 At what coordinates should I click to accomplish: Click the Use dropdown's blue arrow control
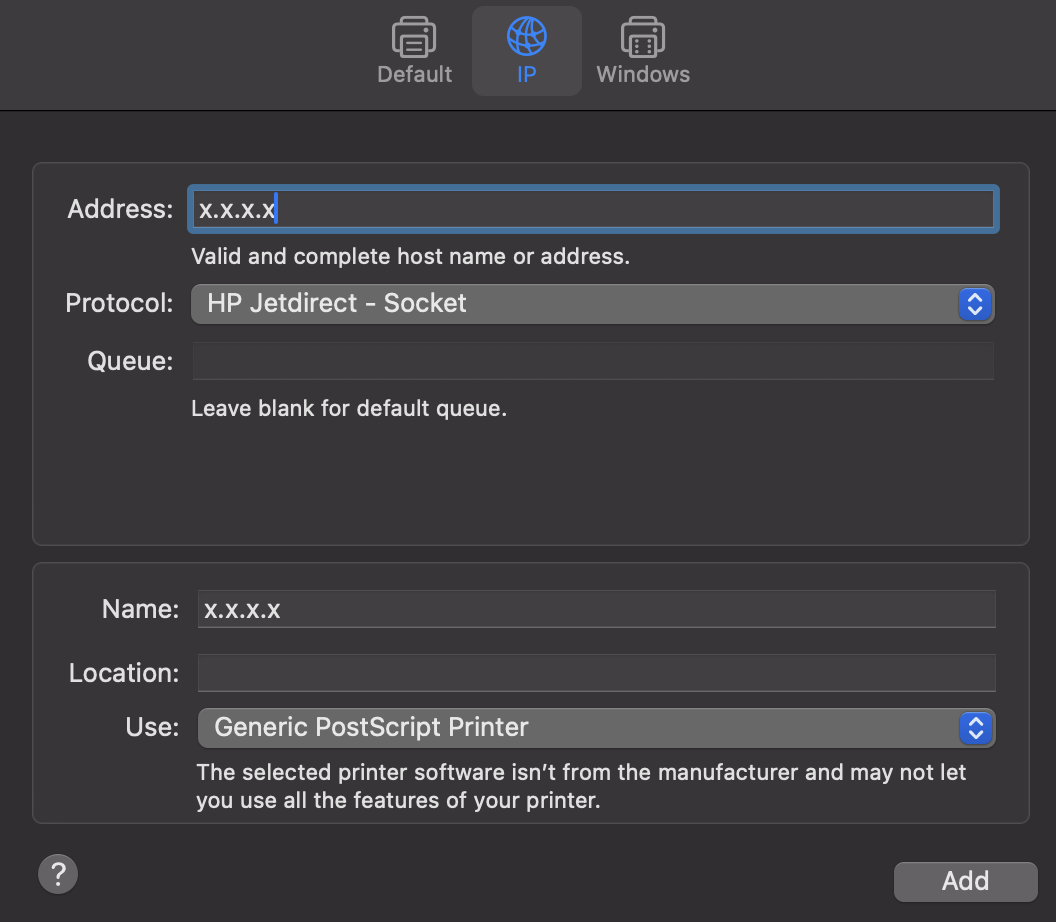[974, 728]
